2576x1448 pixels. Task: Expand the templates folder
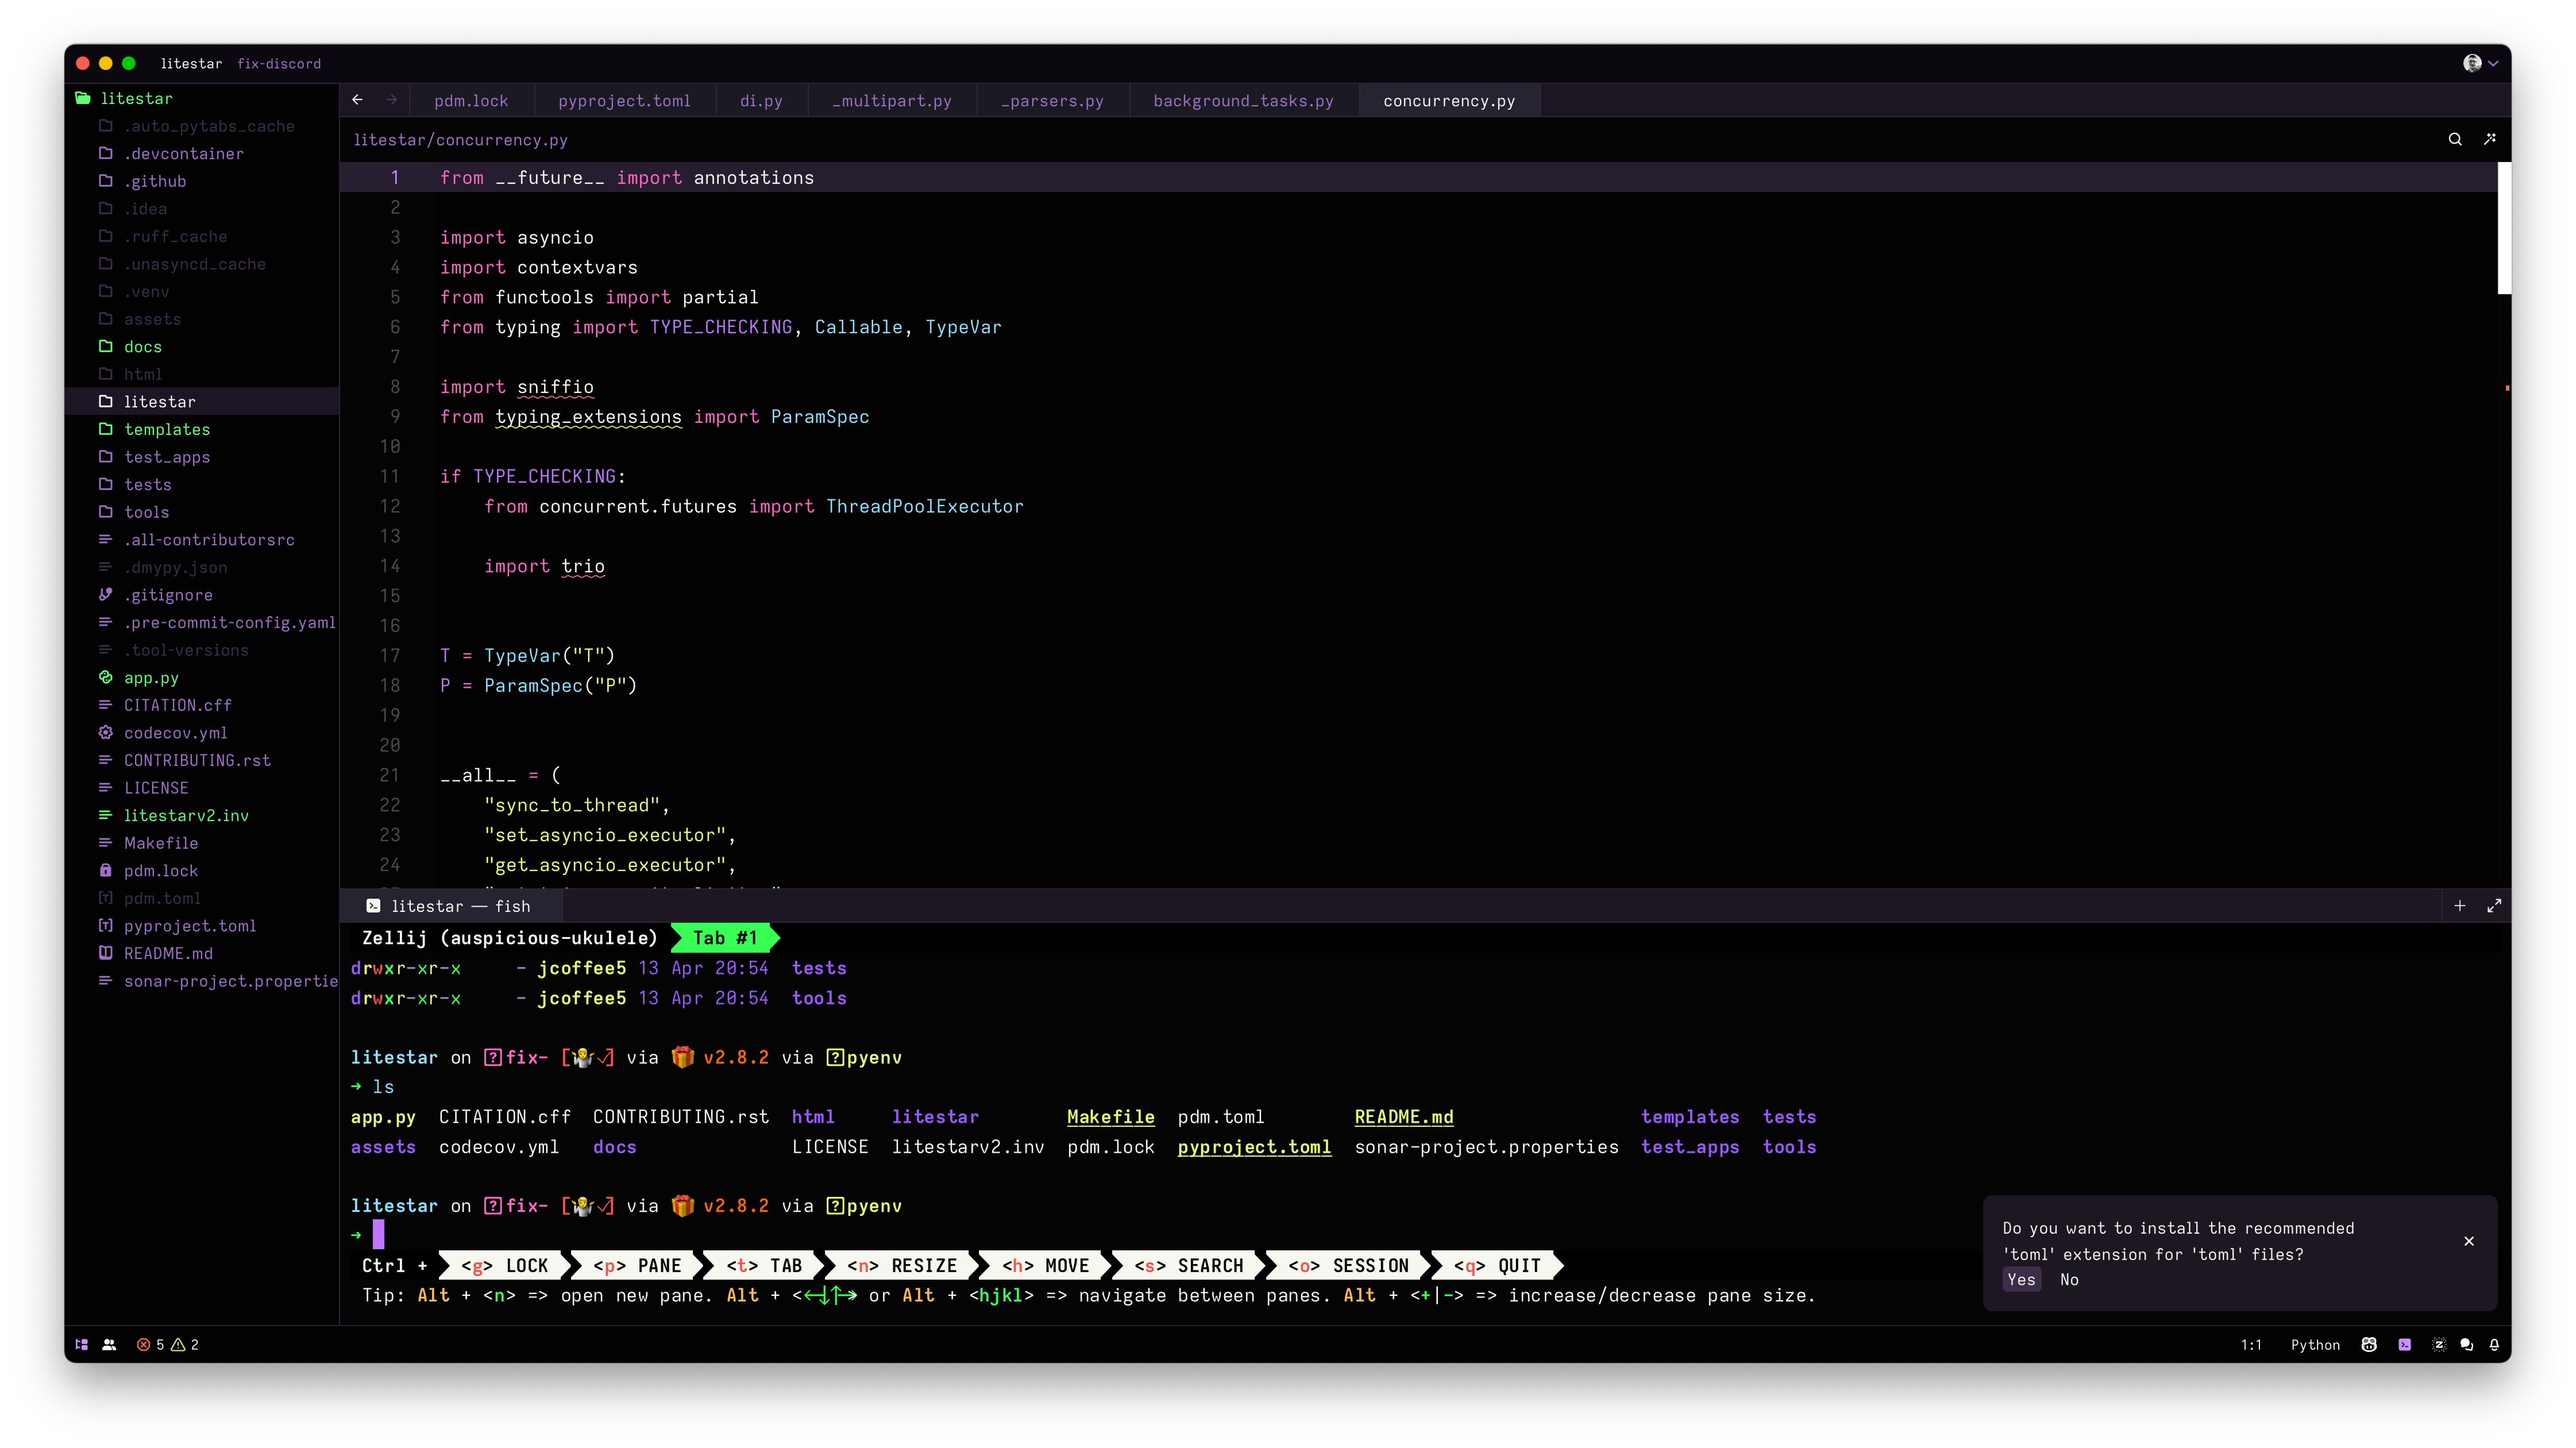click(x=167, y=429)
